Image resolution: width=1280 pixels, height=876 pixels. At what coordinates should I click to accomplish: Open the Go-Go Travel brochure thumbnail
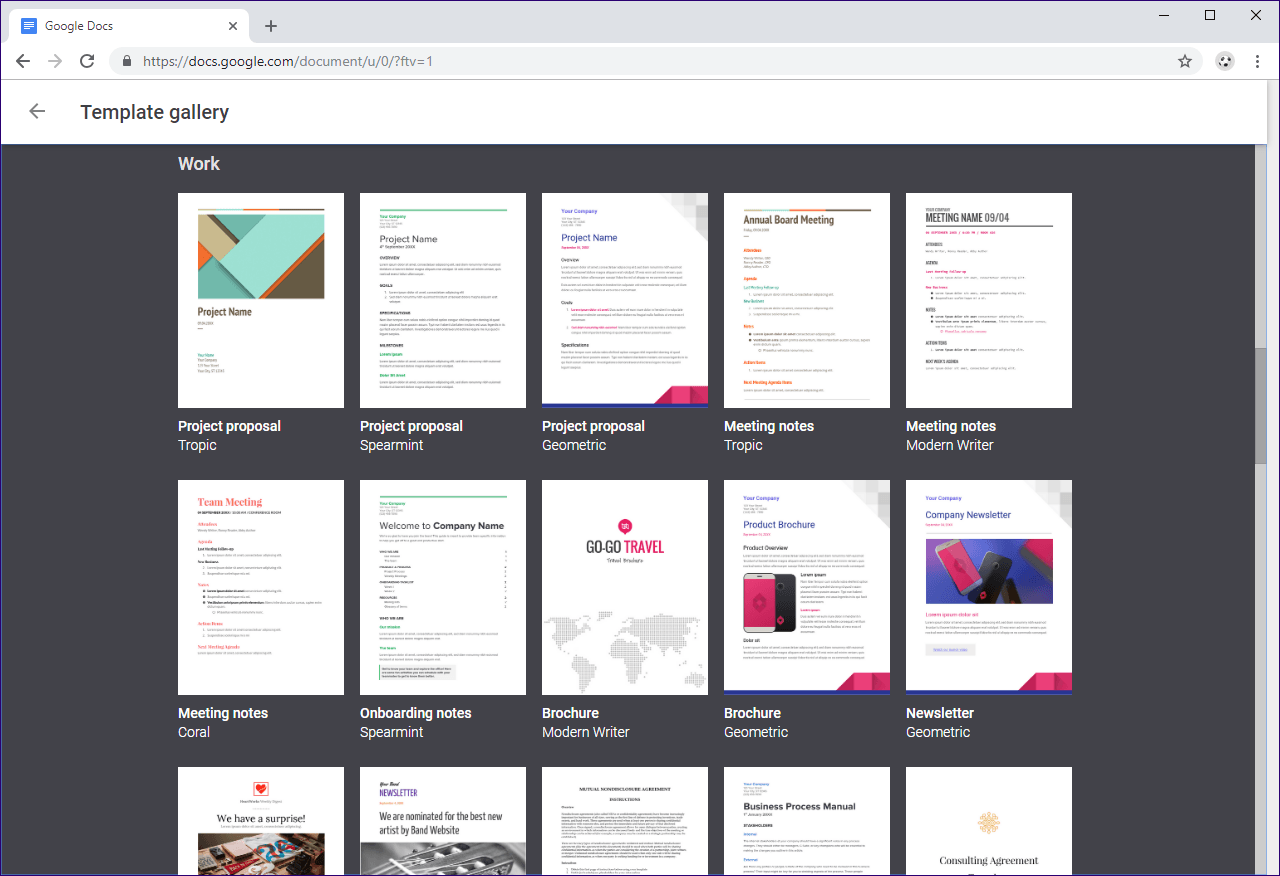click(625, 587)
